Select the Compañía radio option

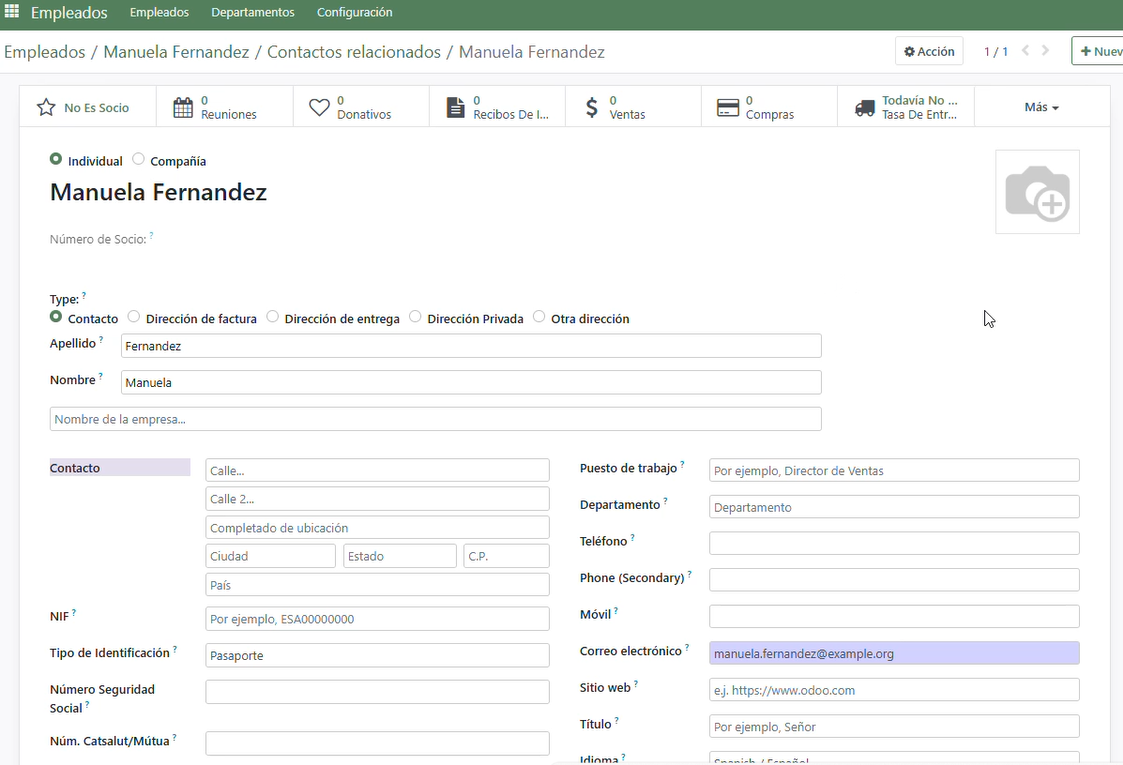pyautogui.click(x=139, y=159)
